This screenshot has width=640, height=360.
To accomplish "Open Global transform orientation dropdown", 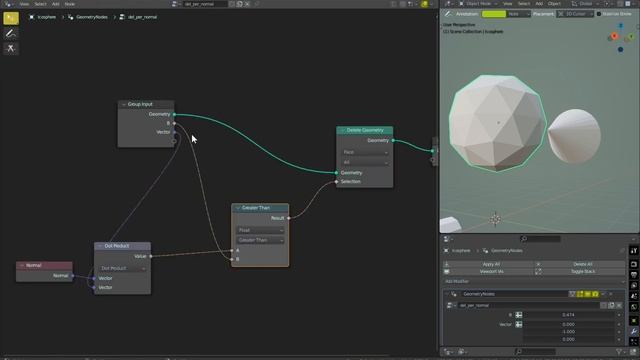I will (x=585, y=4).
